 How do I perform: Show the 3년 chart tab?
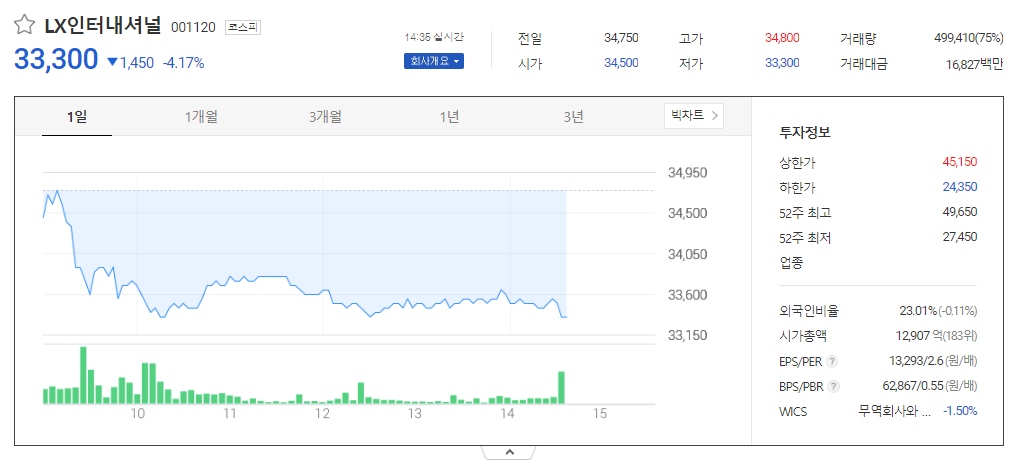click(x=573, y=117)
